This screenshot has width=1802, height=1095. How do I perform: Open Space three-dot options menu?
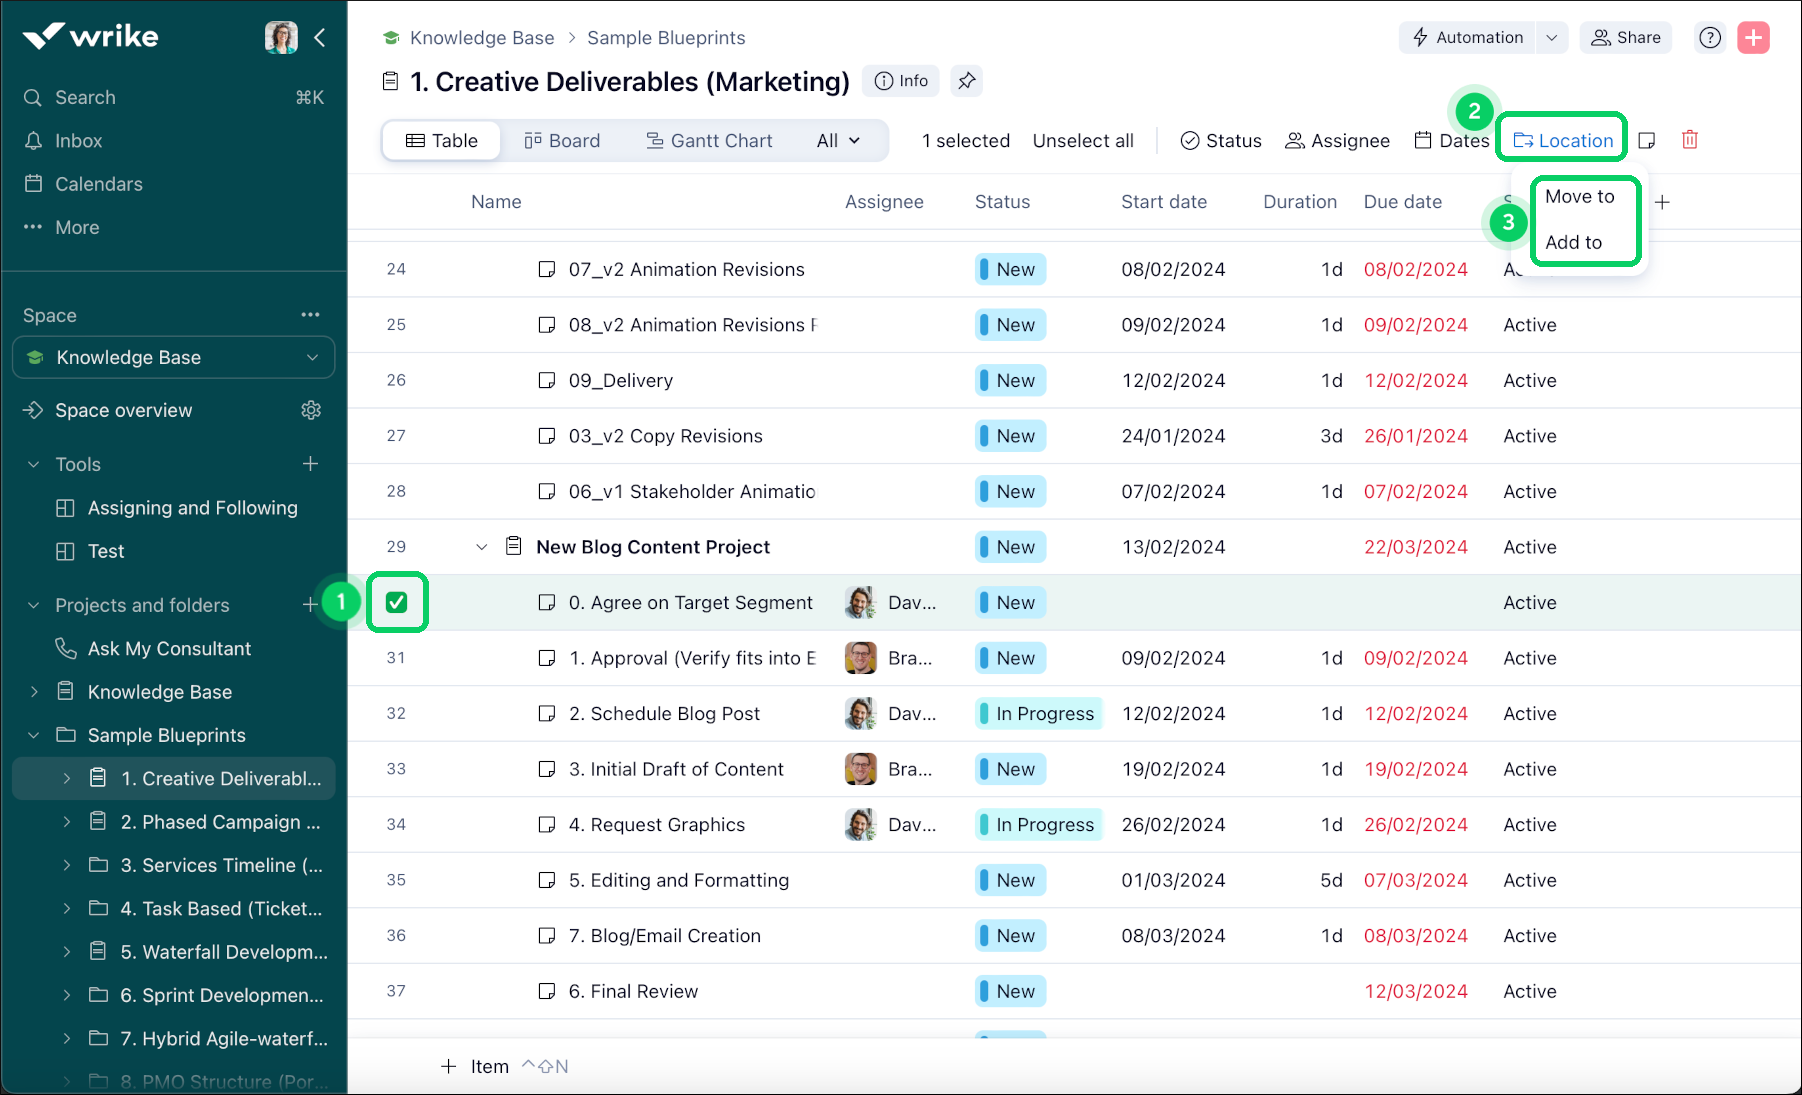[310, 315]
